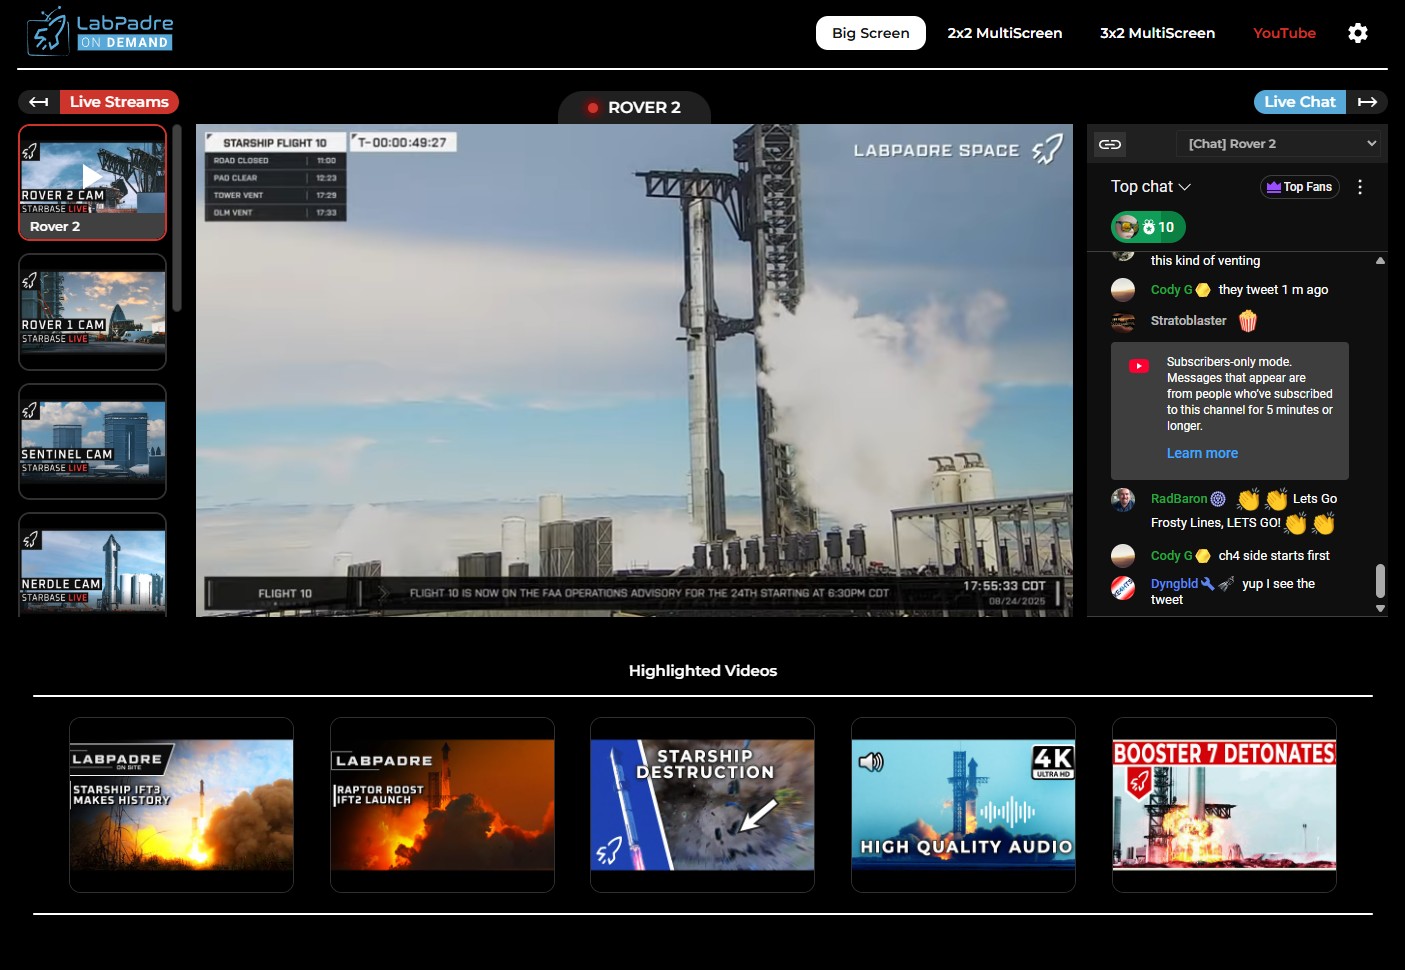Click the back arrow beside Live Streams label
The width and height of the screenshot is (1405, 970).
point(37,101)
